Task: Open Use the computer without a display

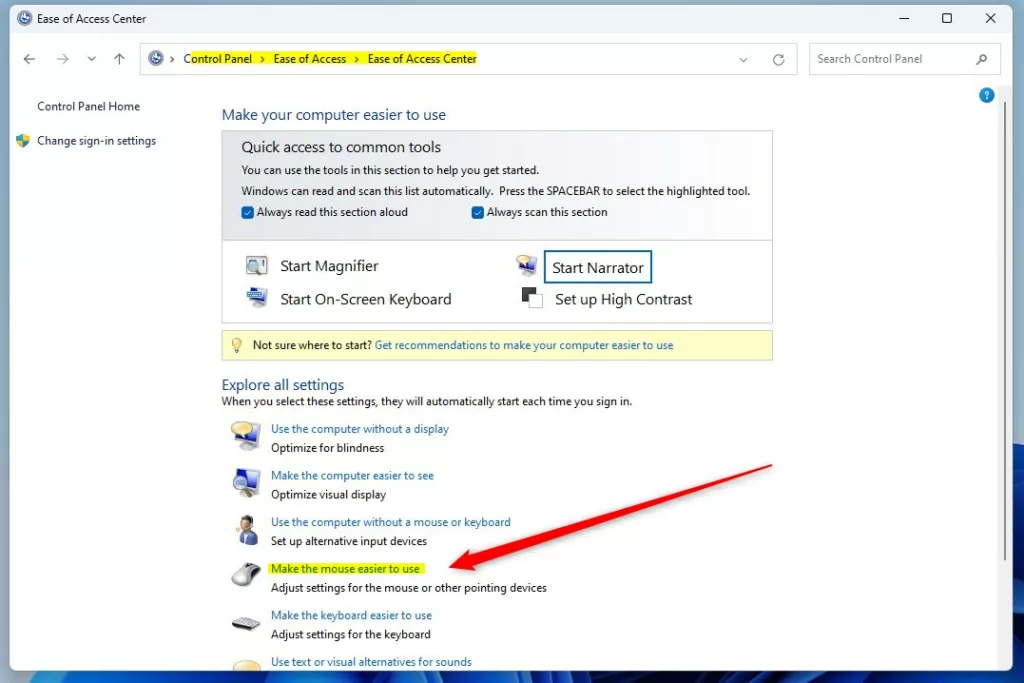Action: (360, 429)
